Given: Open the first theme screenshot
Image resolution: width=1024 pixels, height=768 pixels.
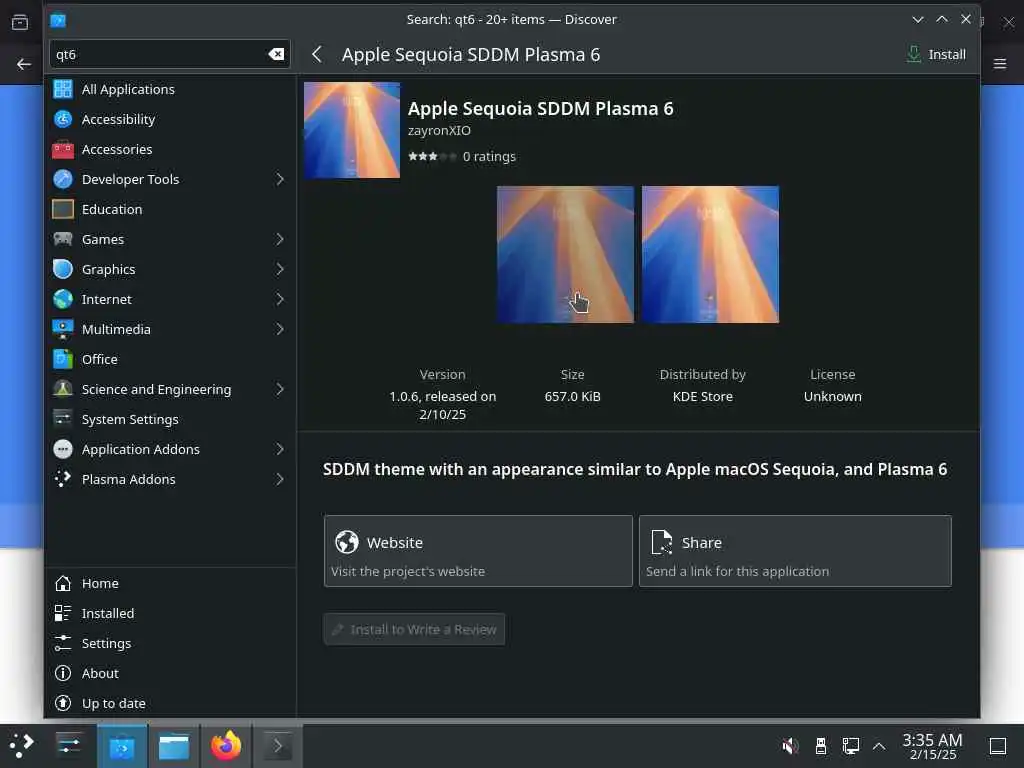Looking at the screenshot, I should coord(565,255).
